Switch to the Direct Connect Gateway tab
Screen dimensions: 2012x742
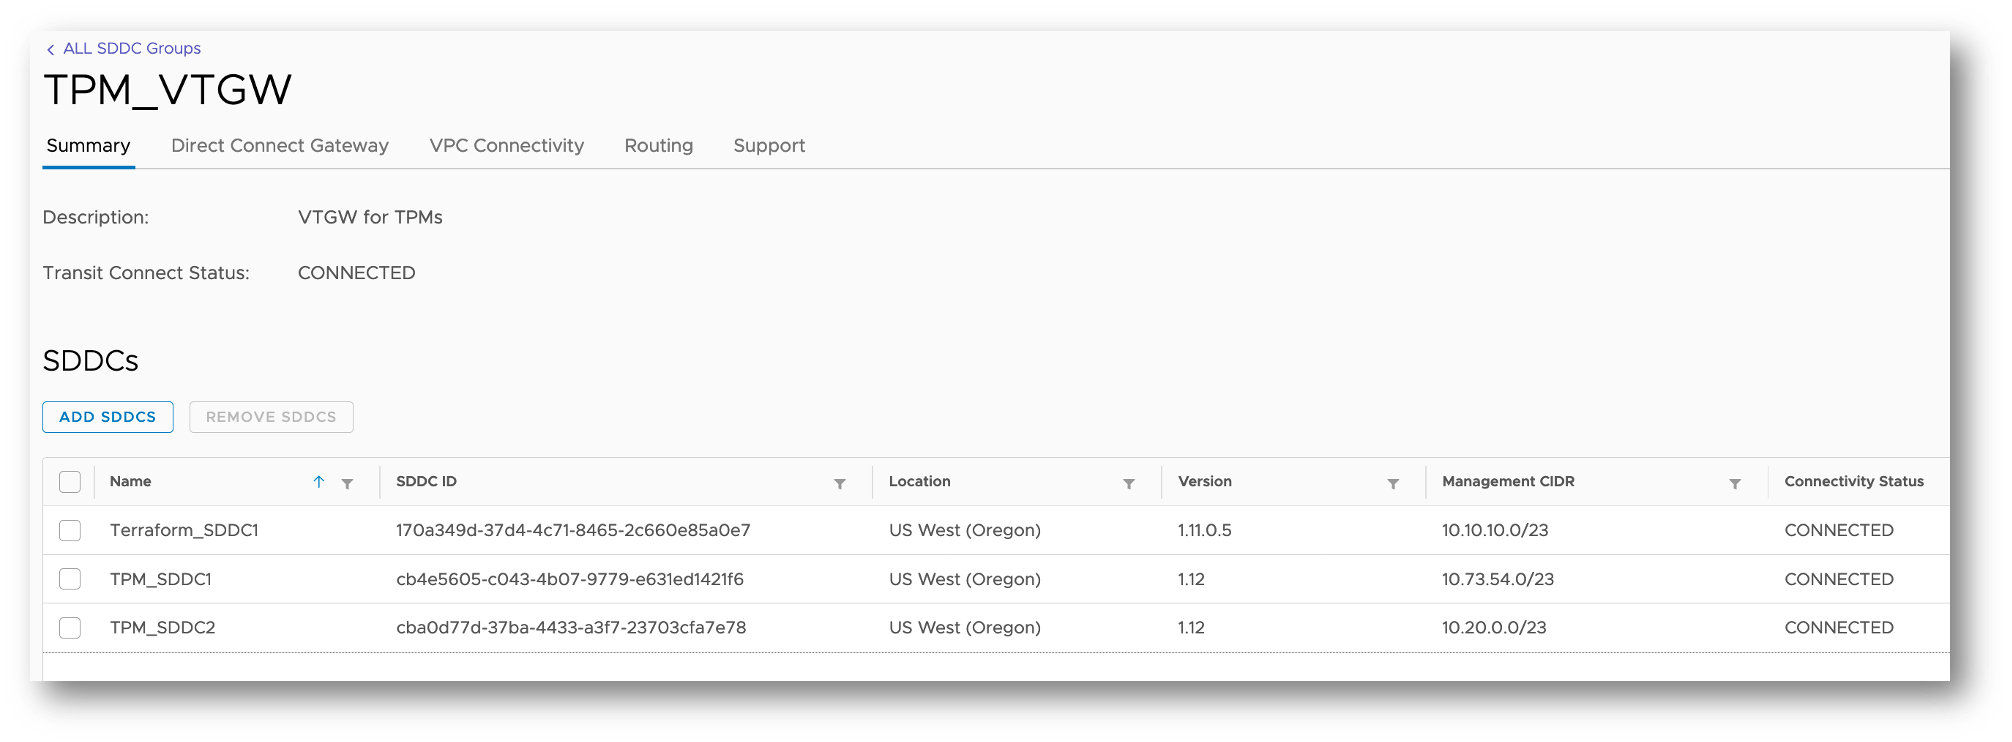(280, 146)
